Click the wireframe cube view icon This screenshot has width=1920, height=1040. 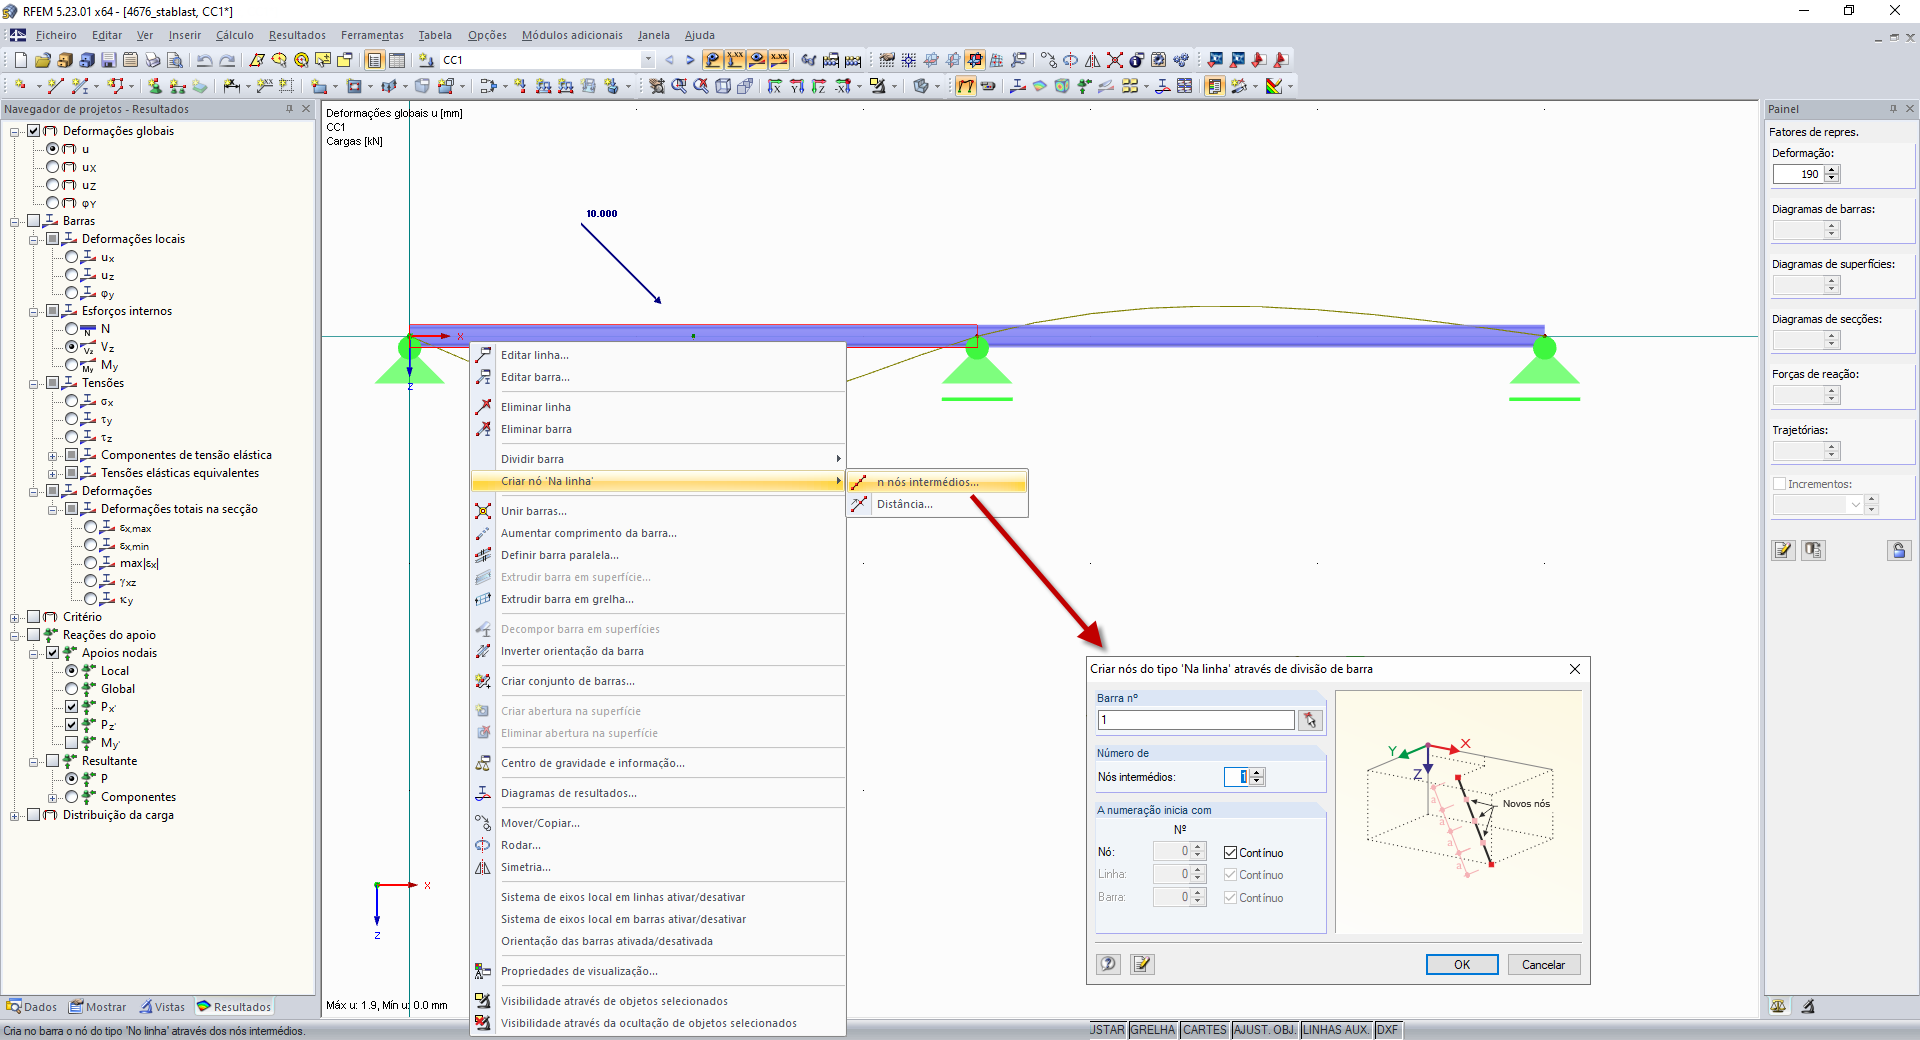pyautogui.click(x=723, y=86)
